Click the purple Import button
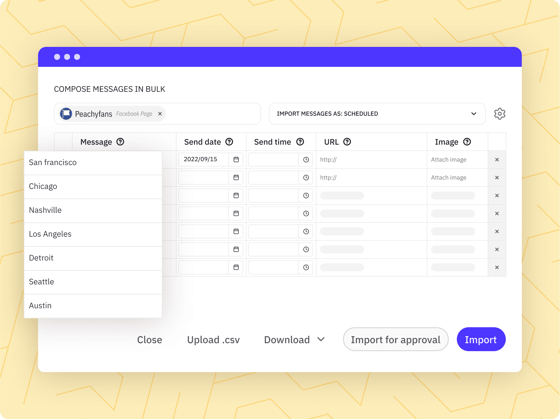The width and height of the screenshot is (560, 419). click(481, 339)
